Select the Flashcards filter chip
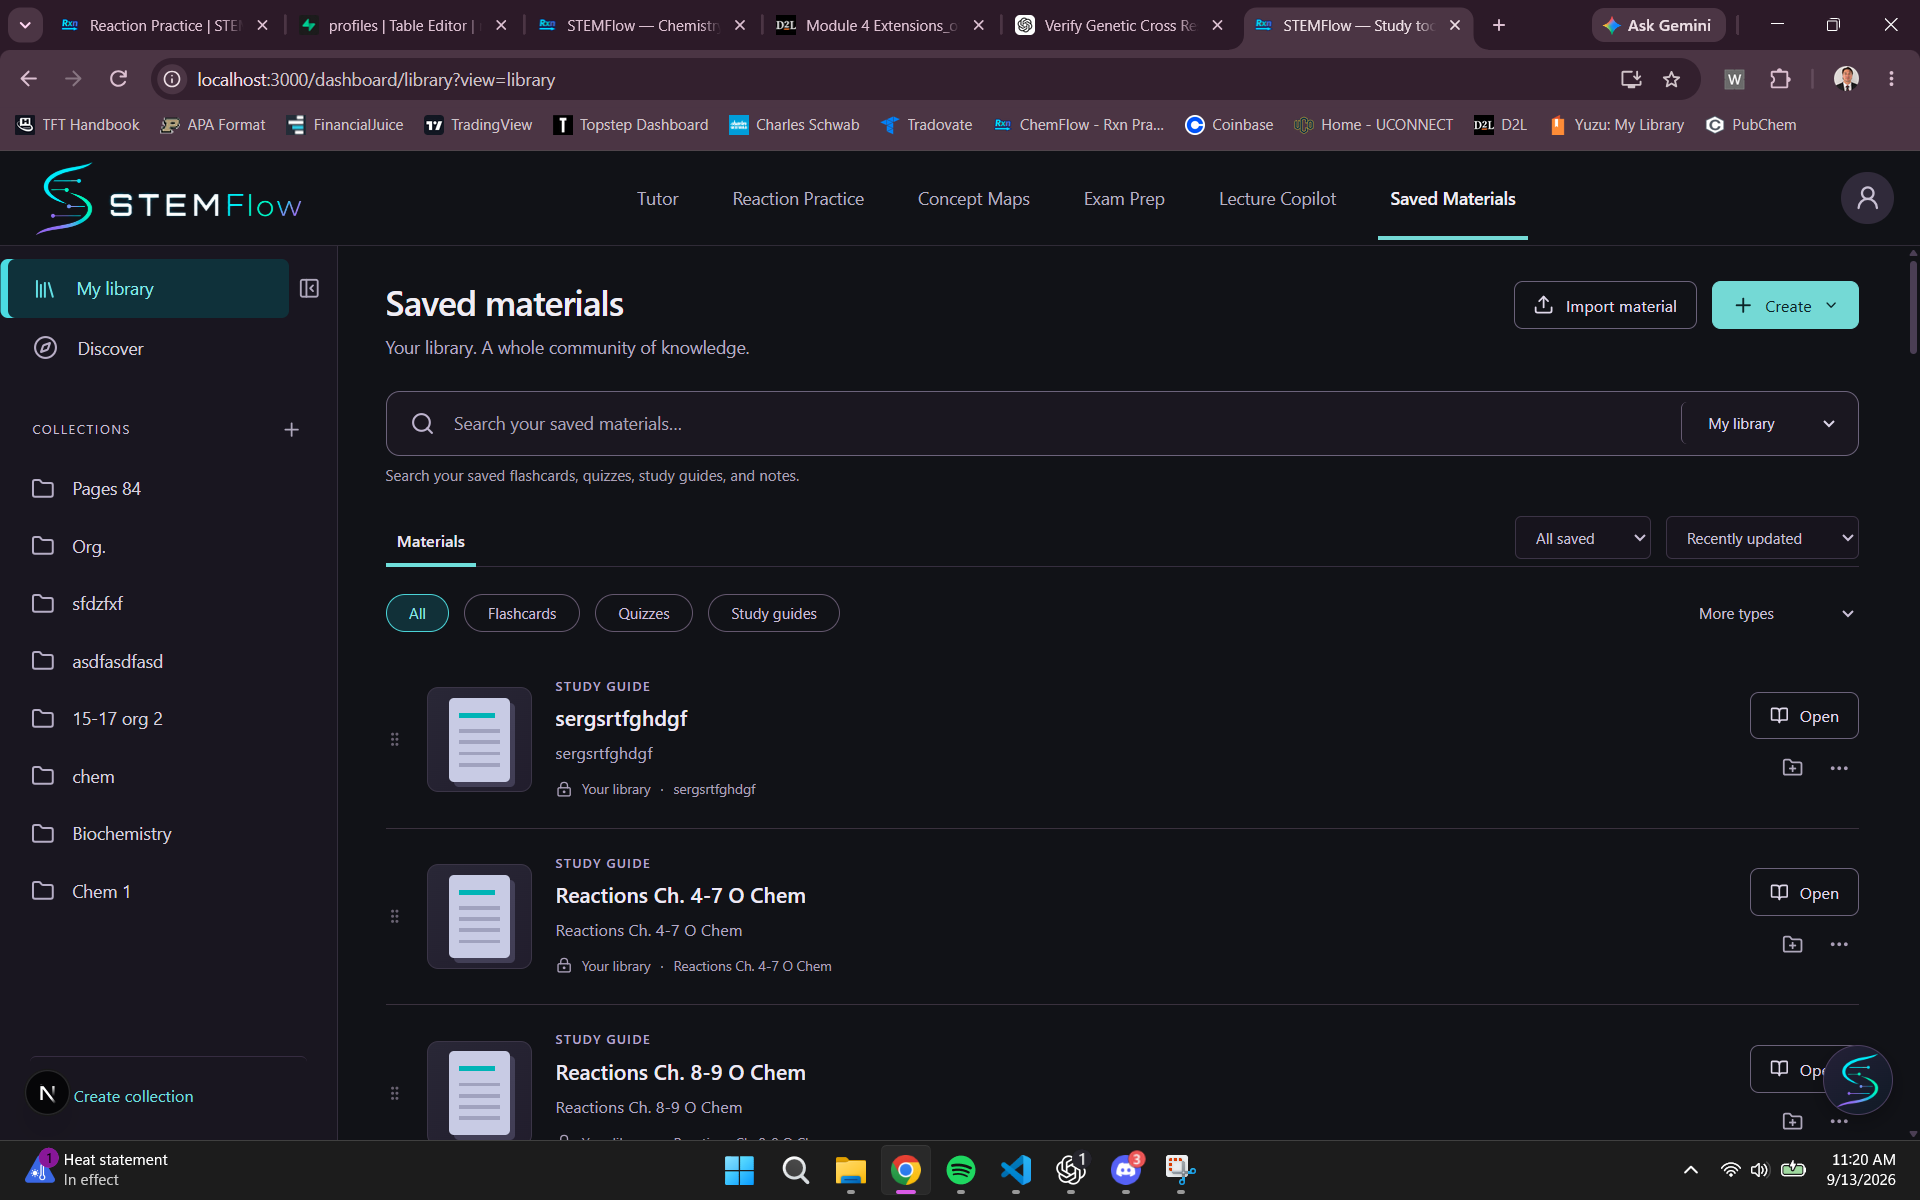Image resolution: width=1920 pixels, height=1200 pixels. pyautogui.click(x=521, y=613)
